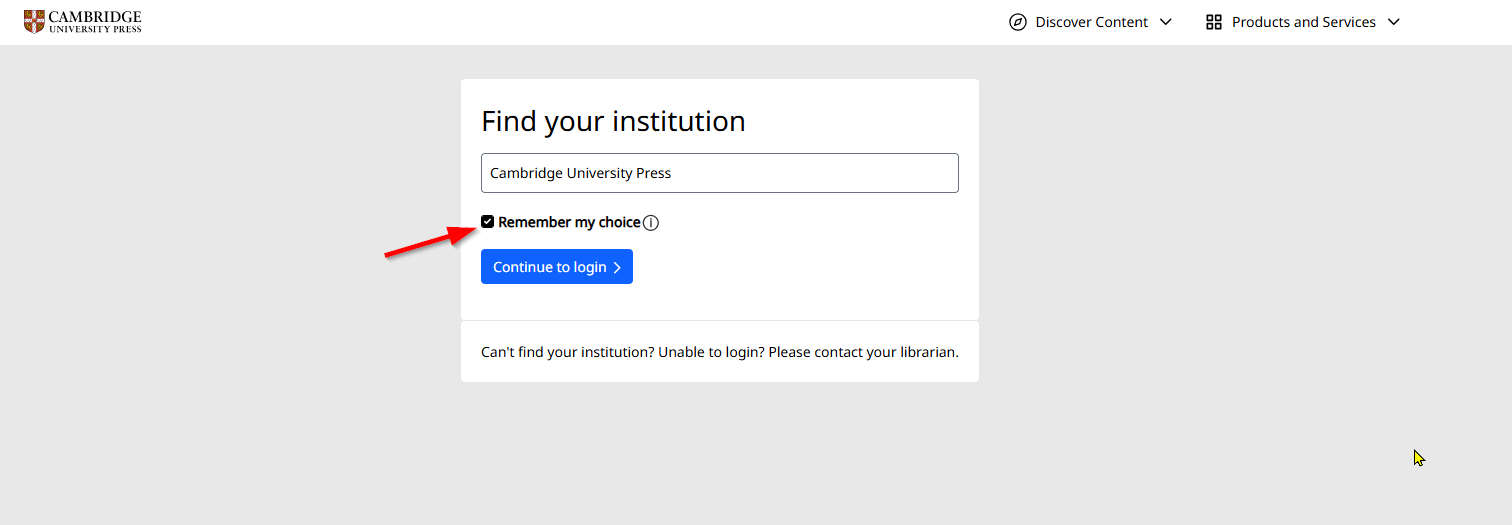Expand the Discover Content chevron

[1165, 22]
